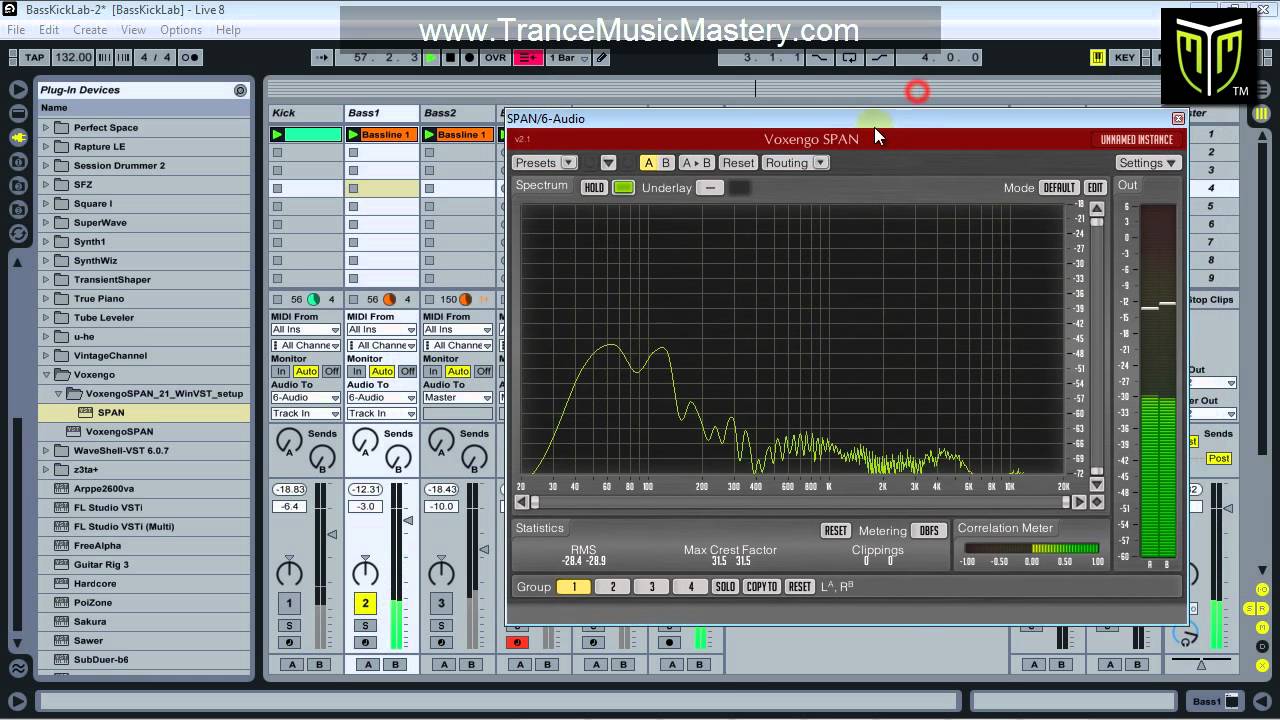This screenshot has height=720, width=1280.
Task: Open the Edit menu
Action: (49, 30)
